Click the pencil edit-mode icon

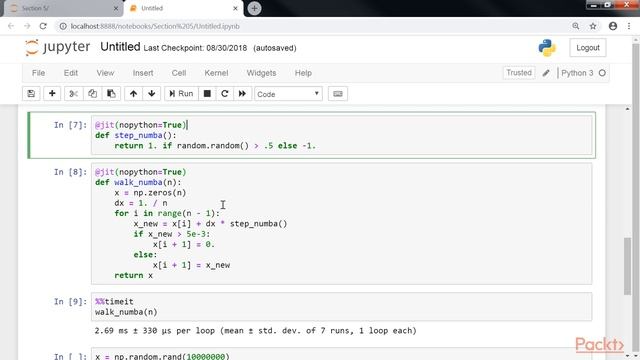point(546,73)
